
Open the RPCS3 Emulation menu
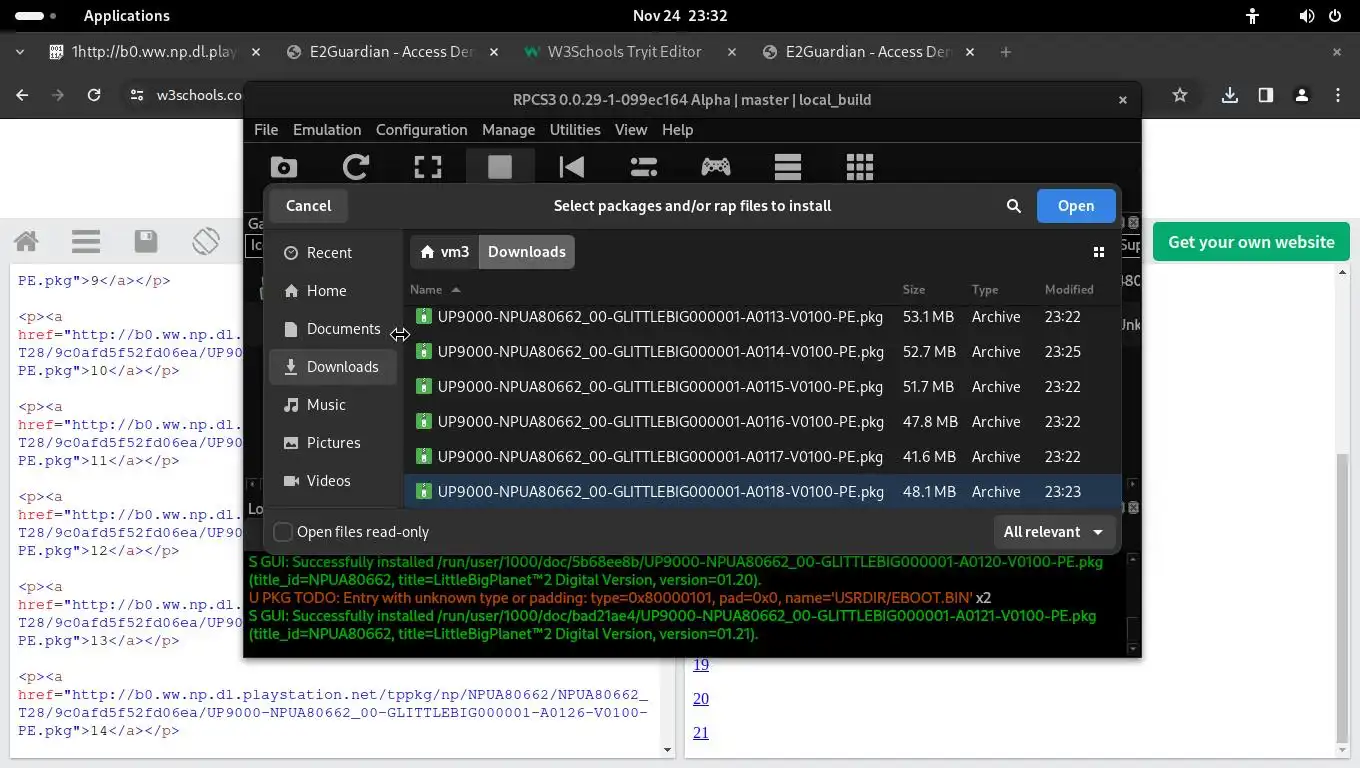327,130
